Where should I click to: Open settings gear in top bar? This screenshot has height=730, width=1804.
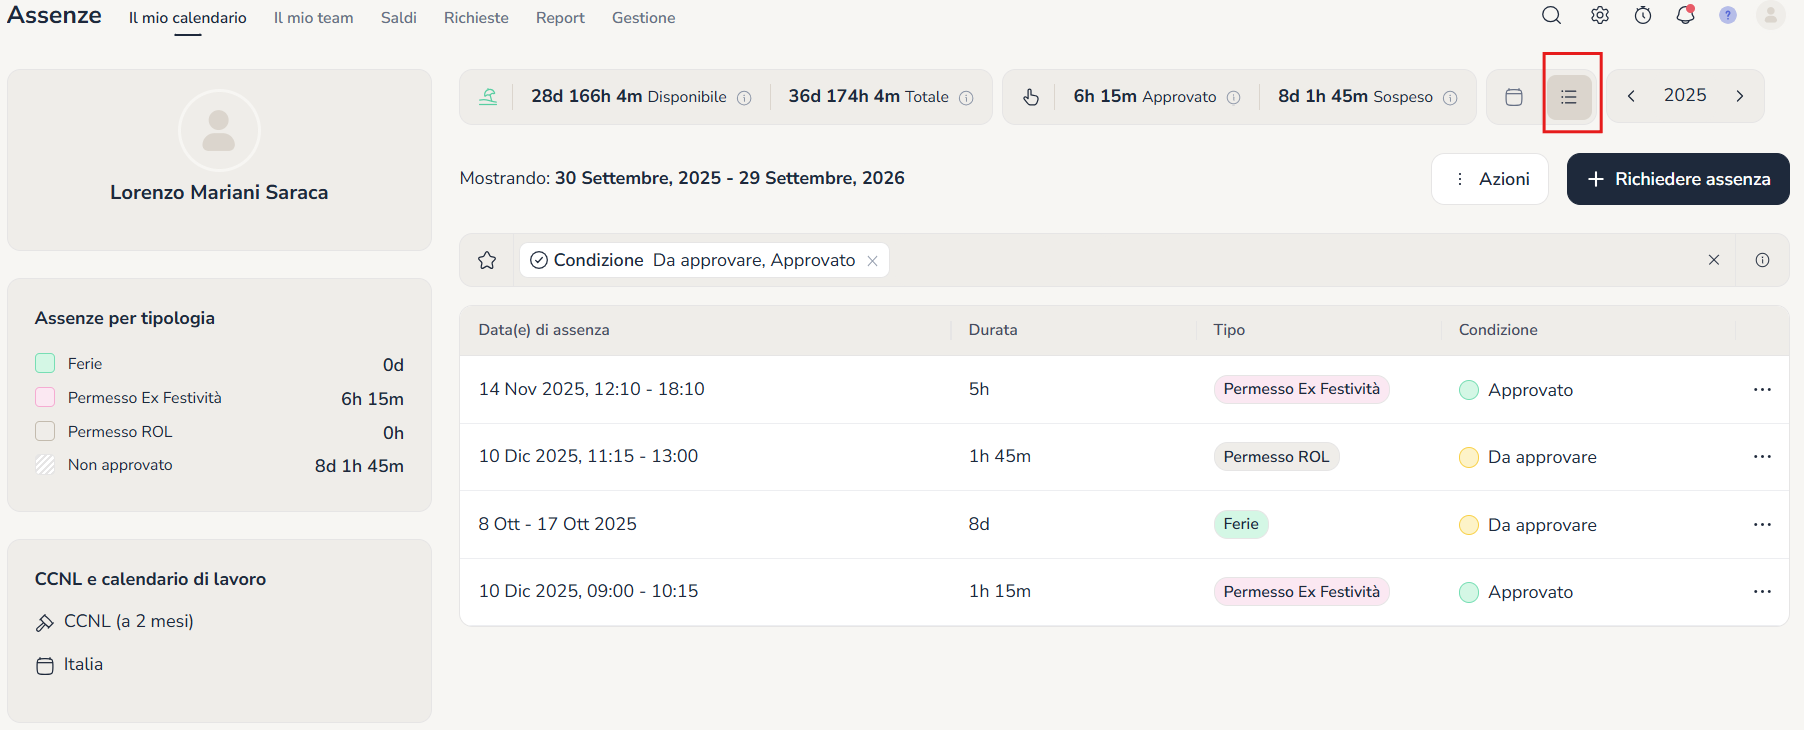point(1599,16)
